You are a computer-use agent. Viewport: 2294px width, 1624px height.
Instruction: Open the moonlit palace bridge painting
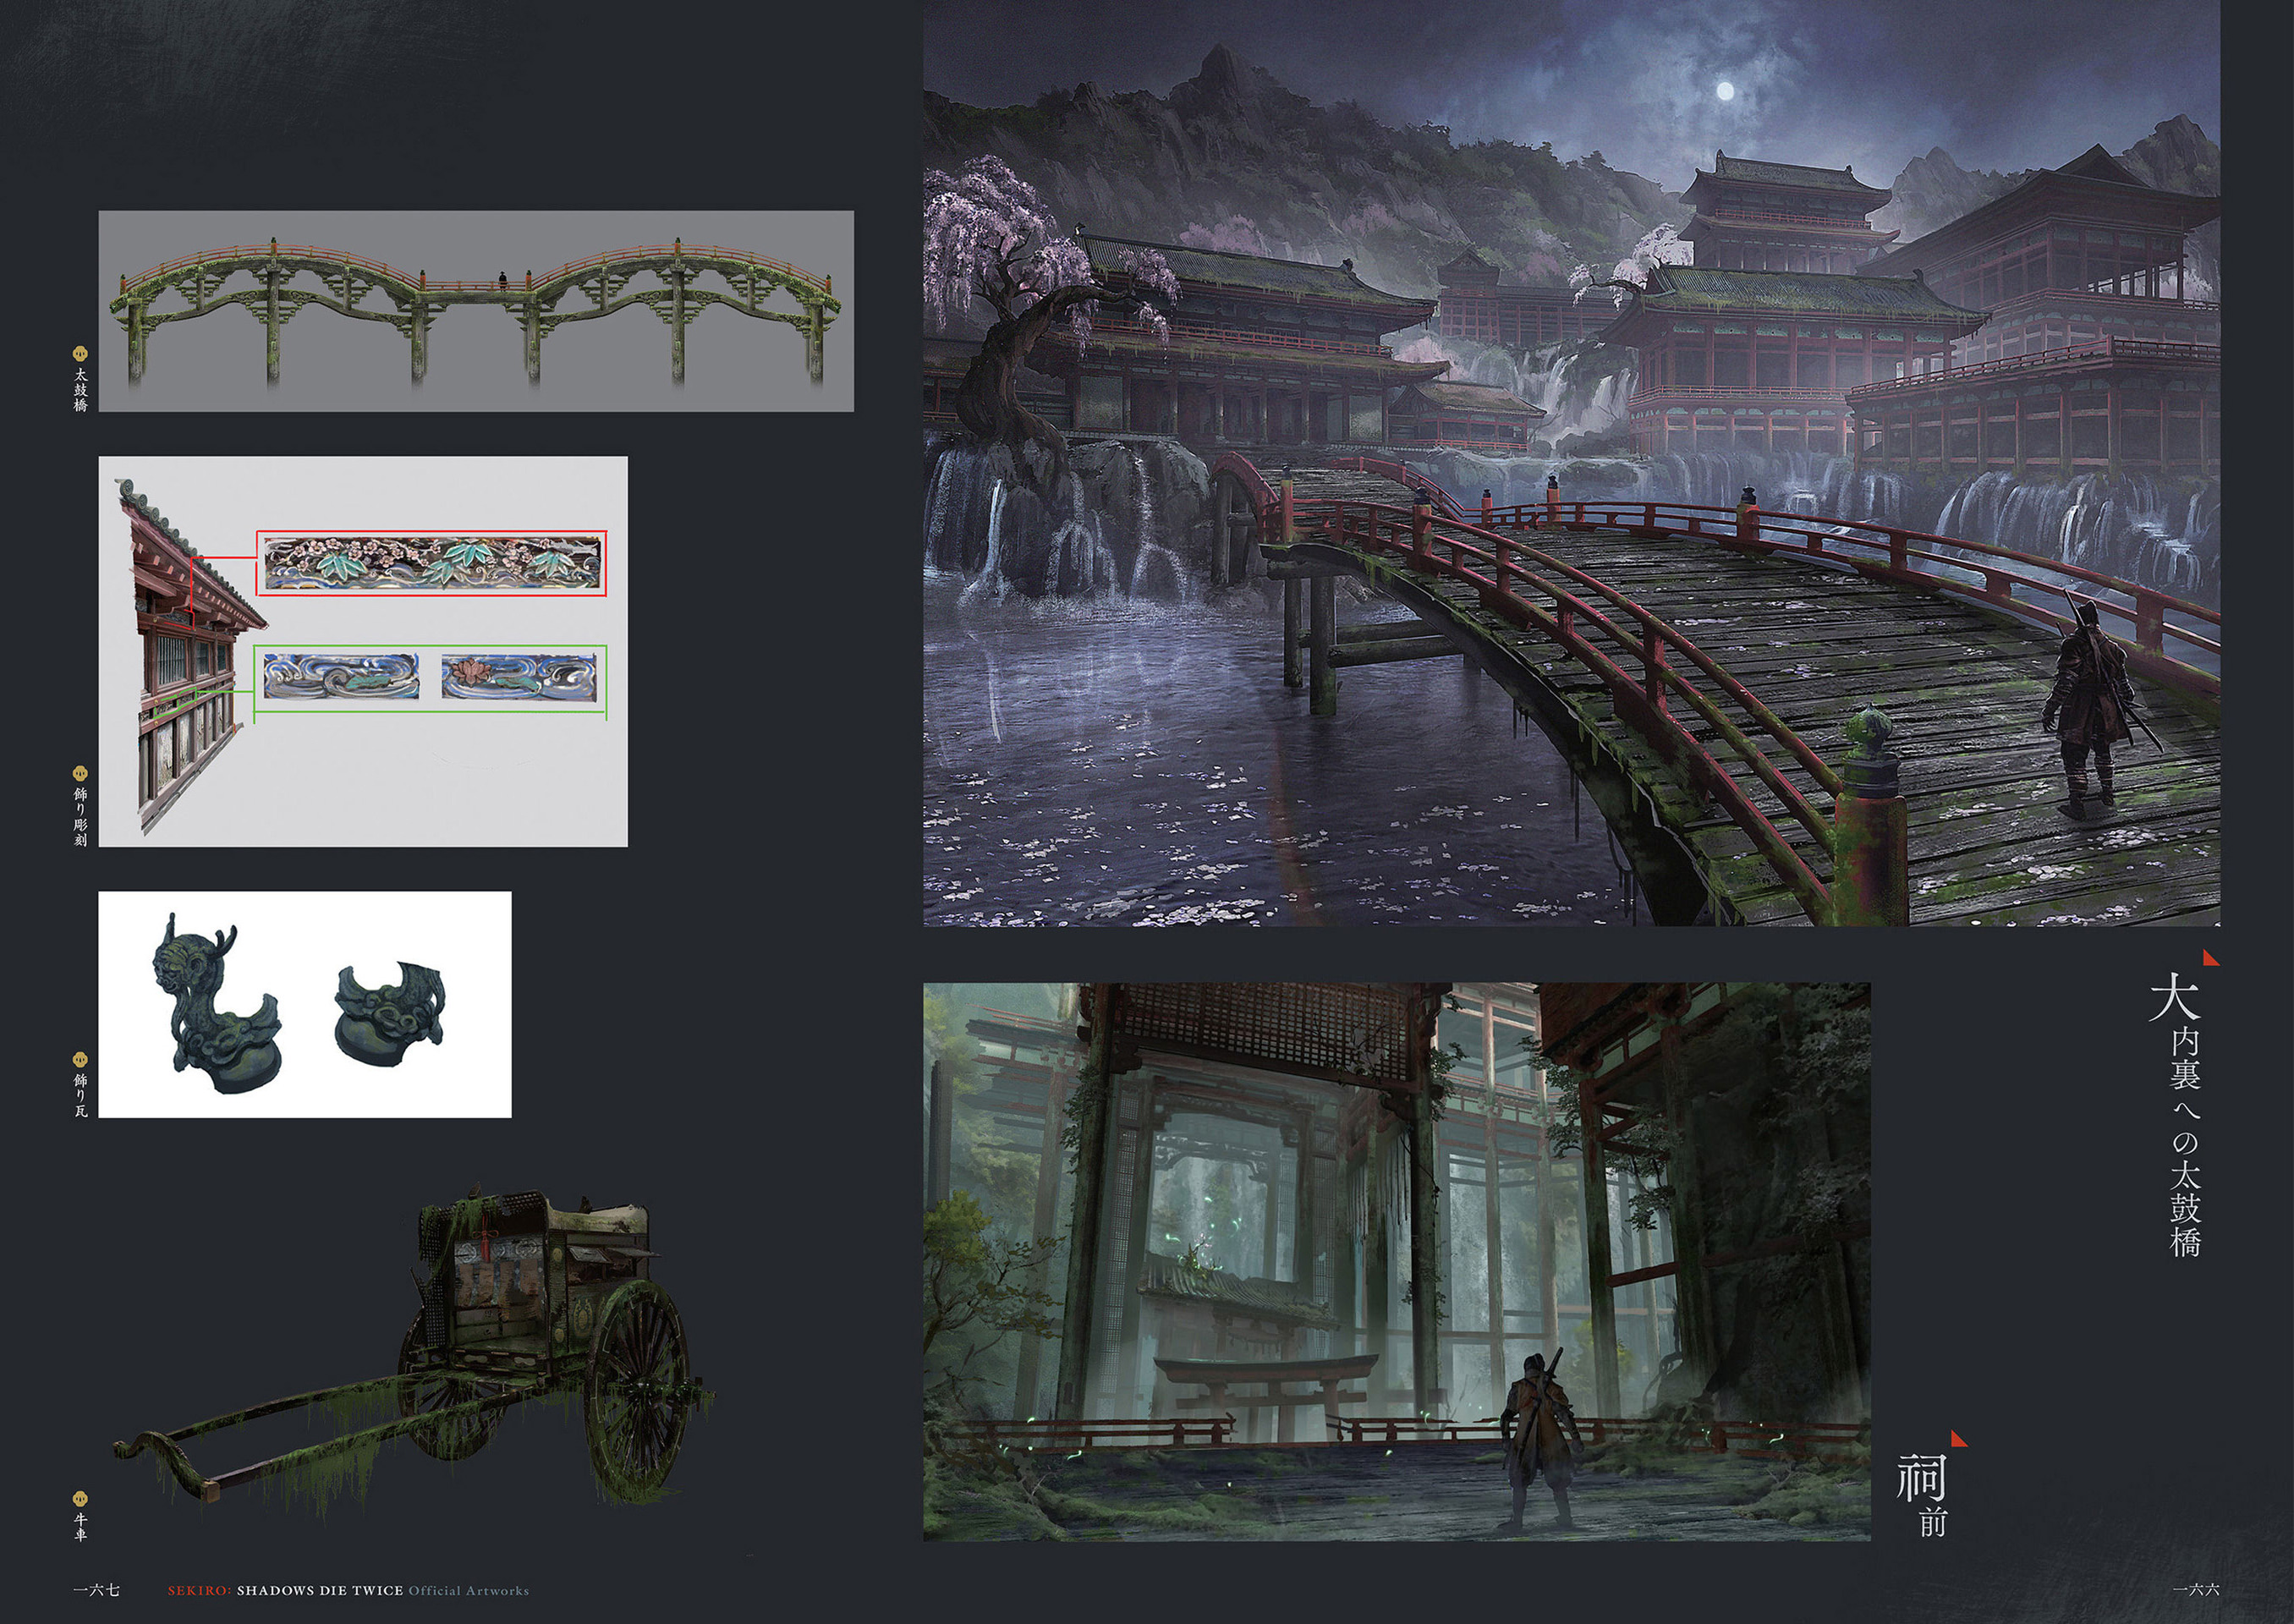[1571, 463]
